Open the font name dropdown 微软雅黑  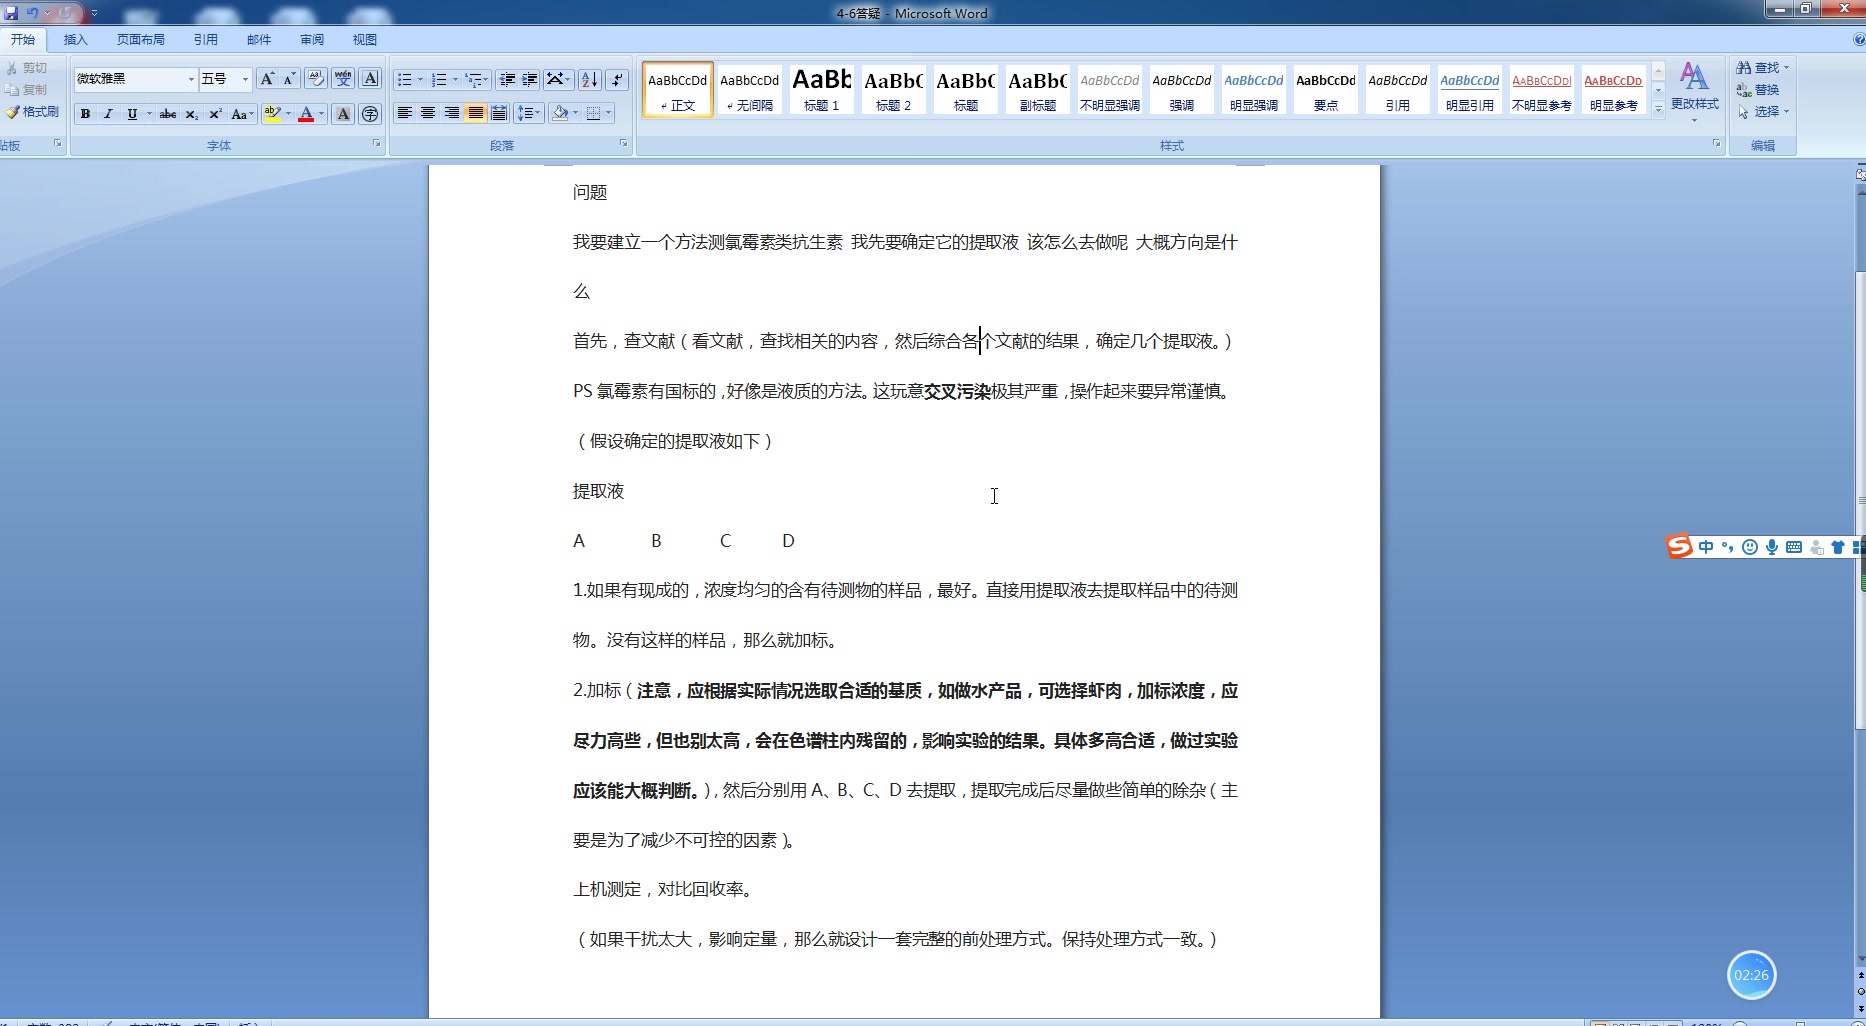click(x=191, y=79)
